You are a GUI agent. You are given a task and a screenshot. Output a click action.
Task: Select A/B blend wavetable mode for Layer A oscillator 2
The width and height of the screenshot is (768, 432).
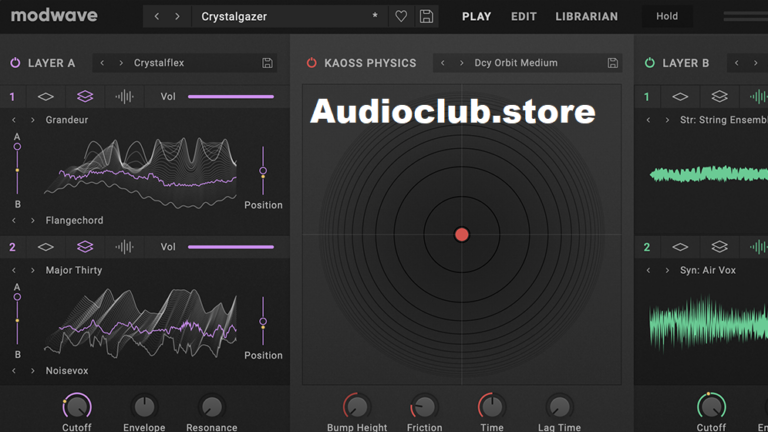tap(85, 247)
